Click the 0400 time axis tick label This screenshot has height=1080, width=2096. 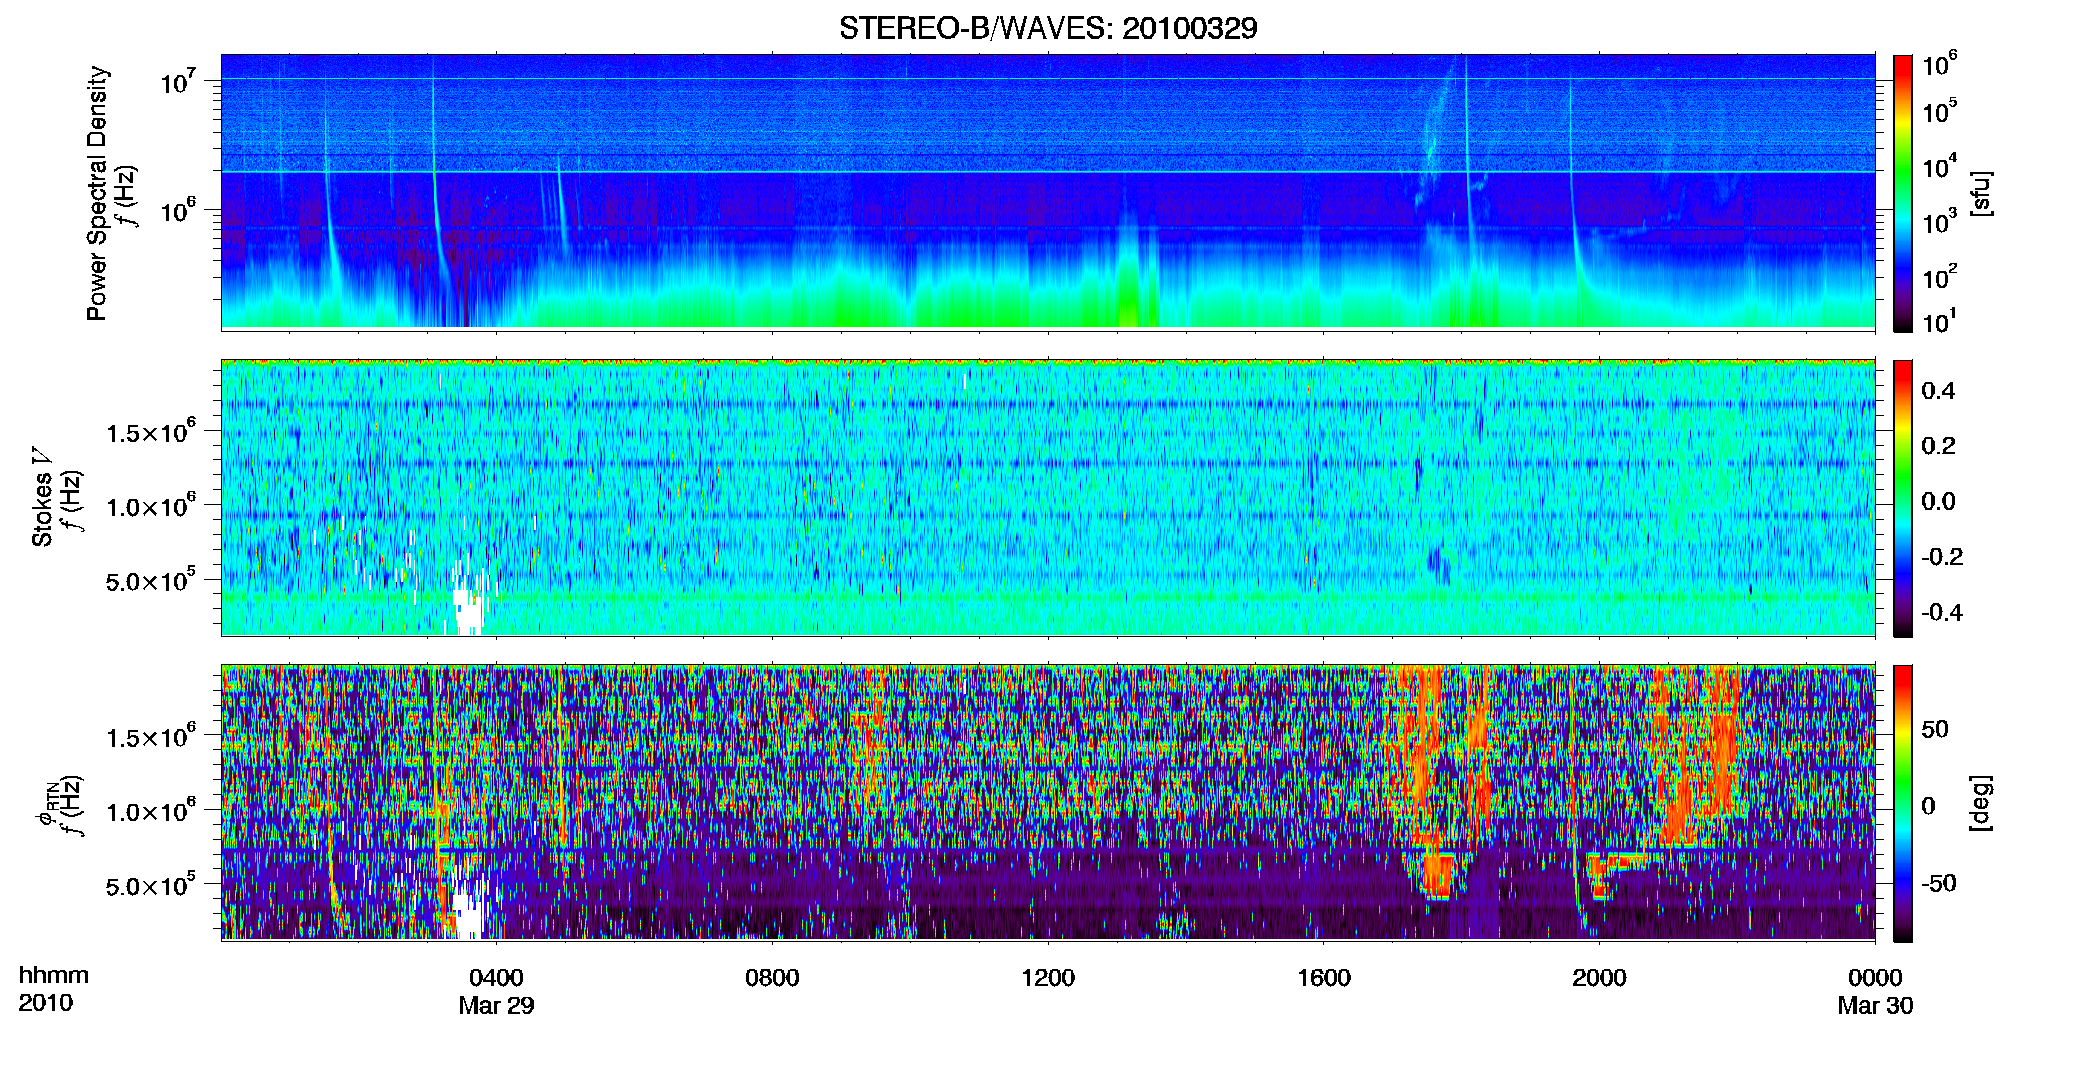[496, 978]
